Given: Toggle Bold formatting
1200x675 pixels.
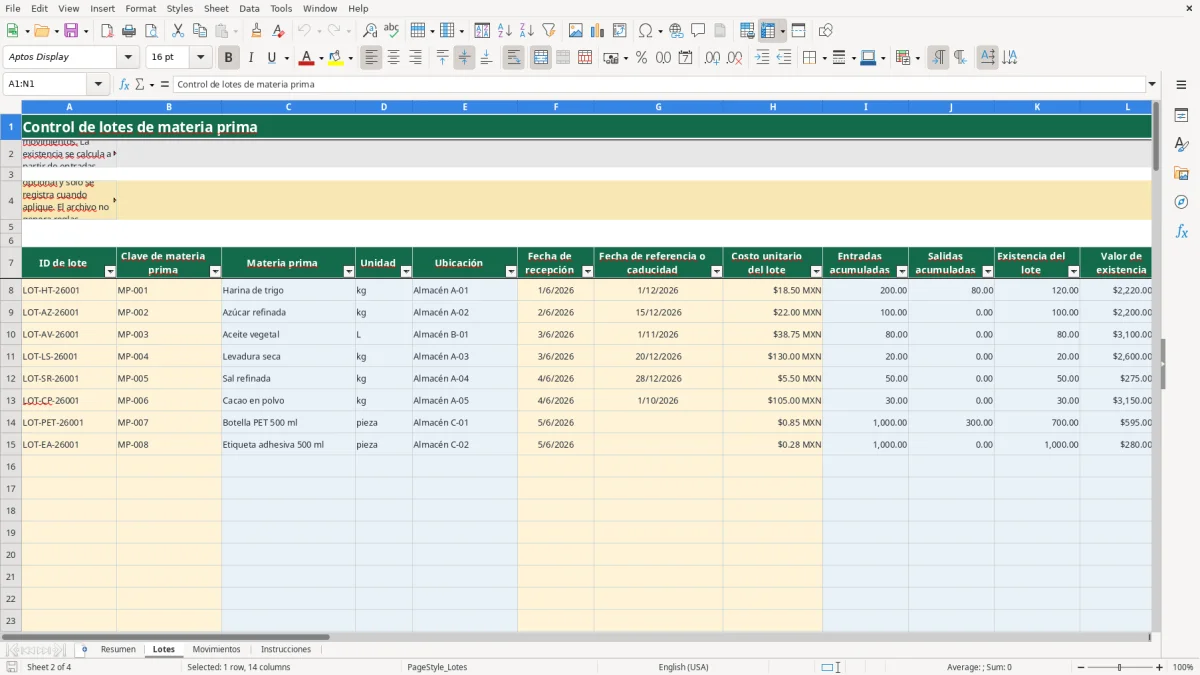Looking at the screenshot, I should 229,58.
